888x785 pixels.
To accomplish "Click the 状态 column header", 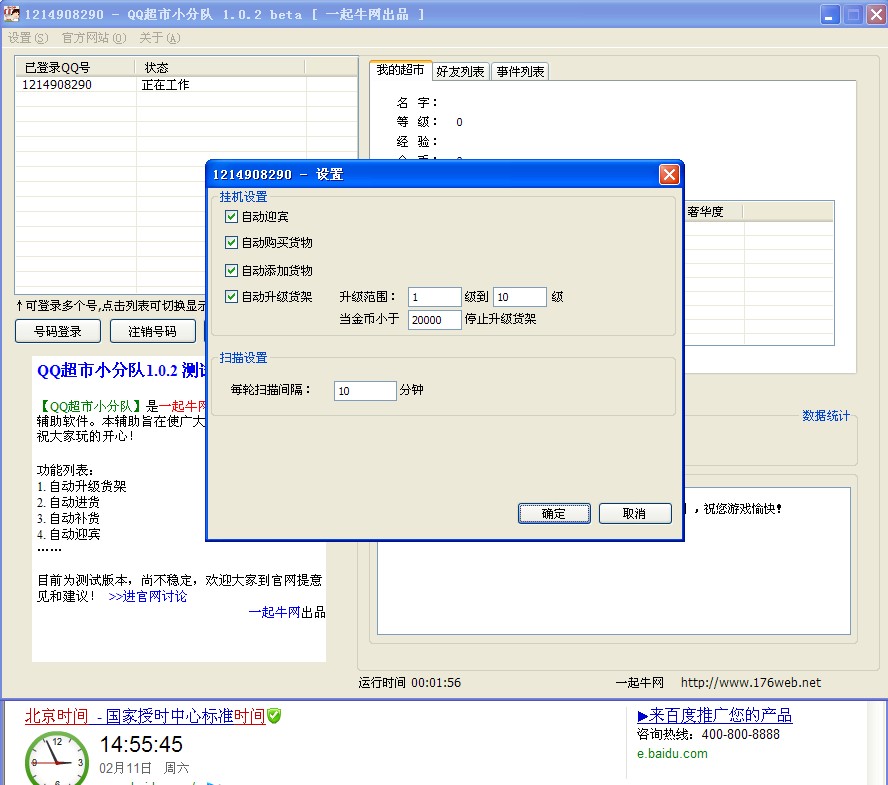I will [220, 67].
